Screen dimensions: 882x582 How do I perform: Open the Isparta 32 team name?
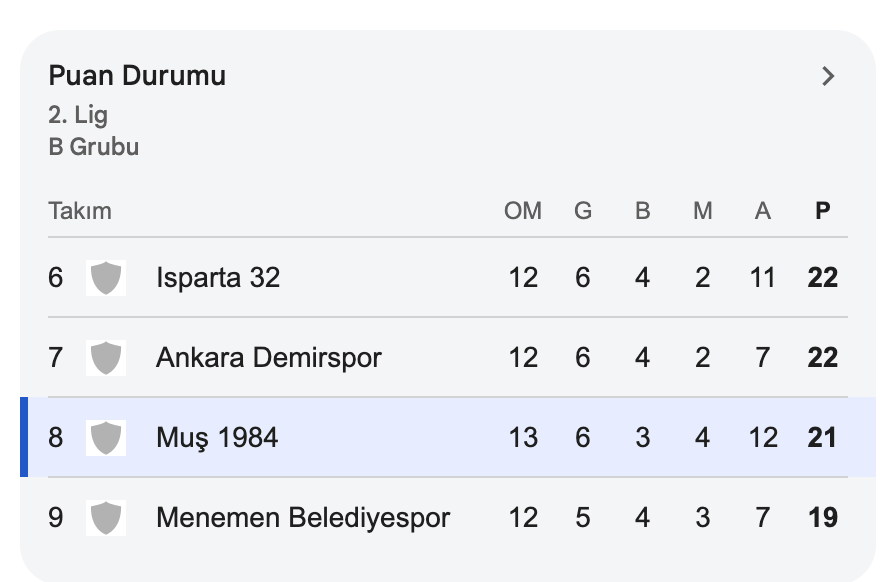(x=218, y=278)
